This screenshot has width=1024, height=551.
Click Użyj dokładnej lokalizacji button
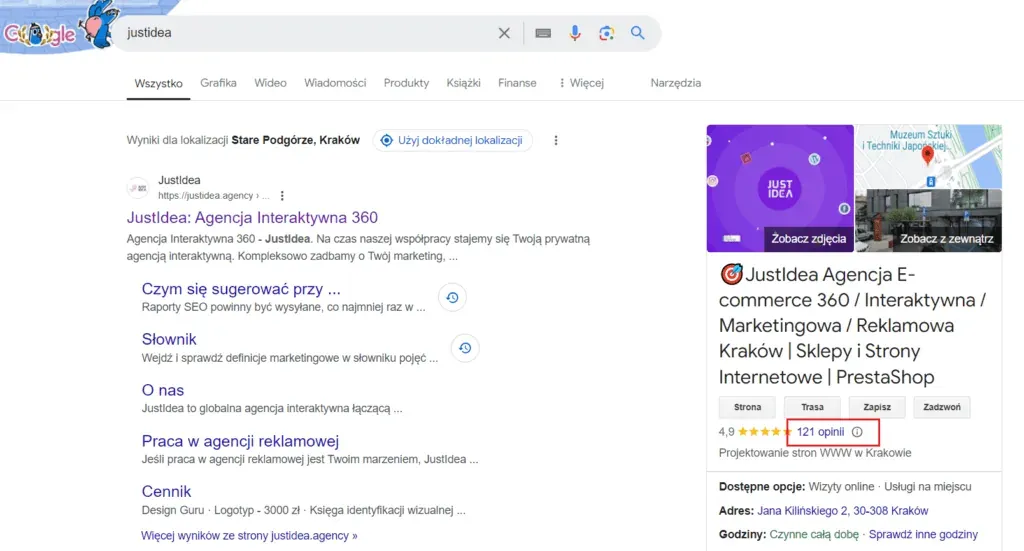453,140
